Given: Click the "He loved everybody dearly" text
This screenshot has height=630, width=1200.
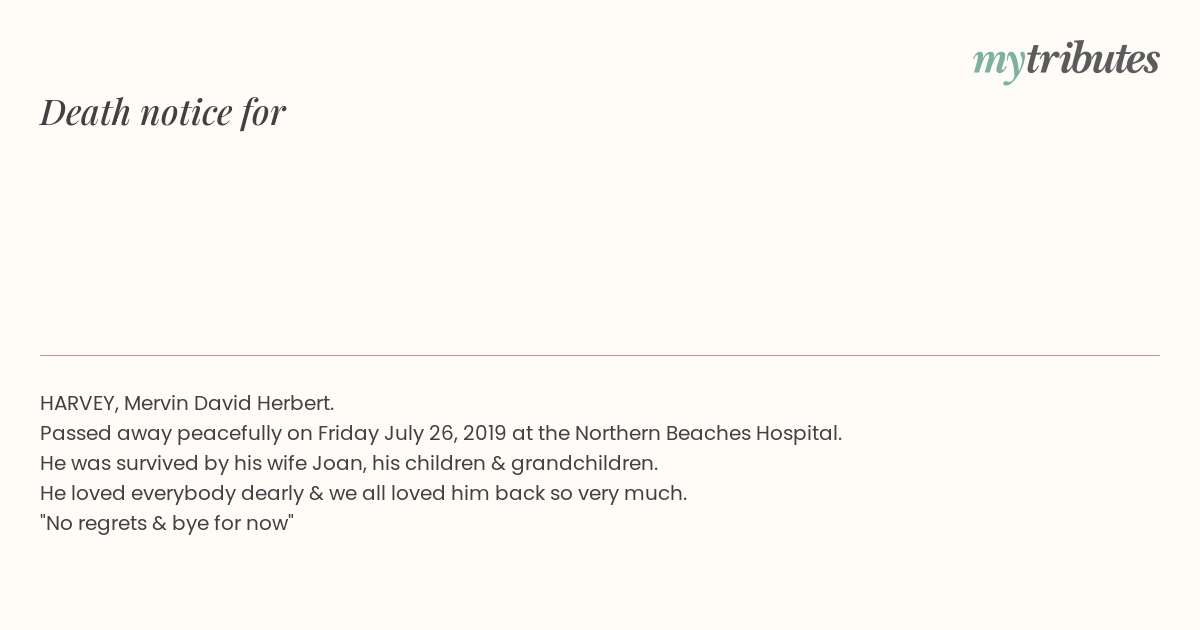Looking at the screenshot, I should click(172, 494).
